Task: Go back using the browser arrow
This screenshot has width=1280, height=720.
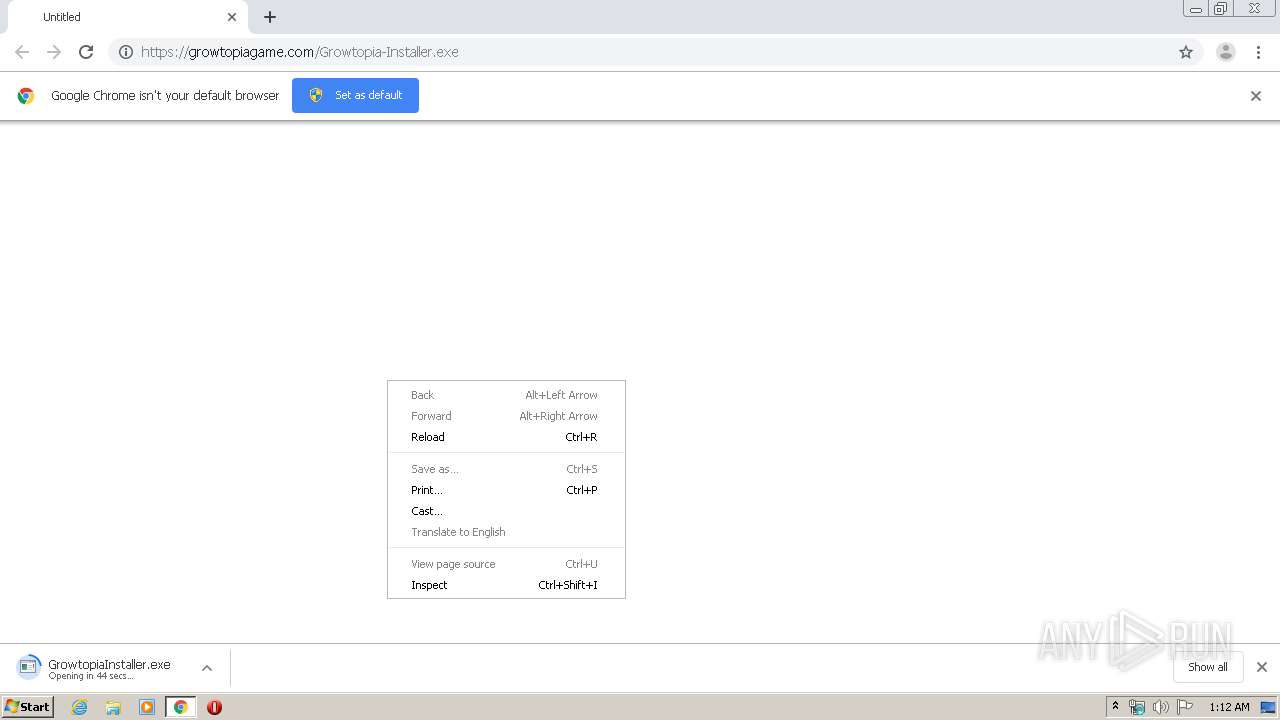Action: pos(22,52)
